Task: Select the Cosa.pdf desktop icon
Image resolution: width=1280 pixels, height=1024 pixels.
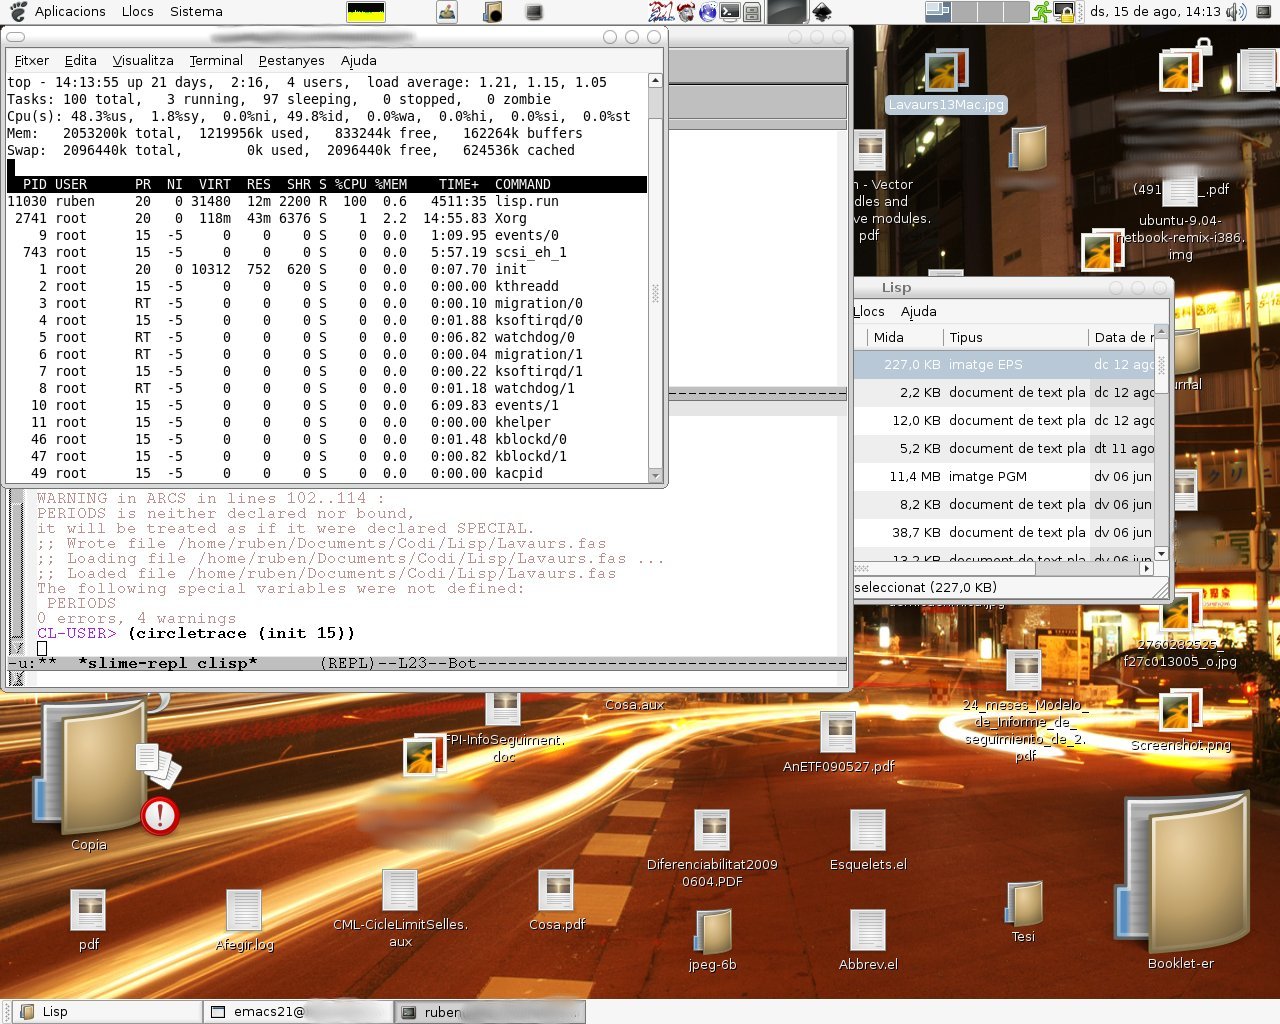Action: click(556, 890)
